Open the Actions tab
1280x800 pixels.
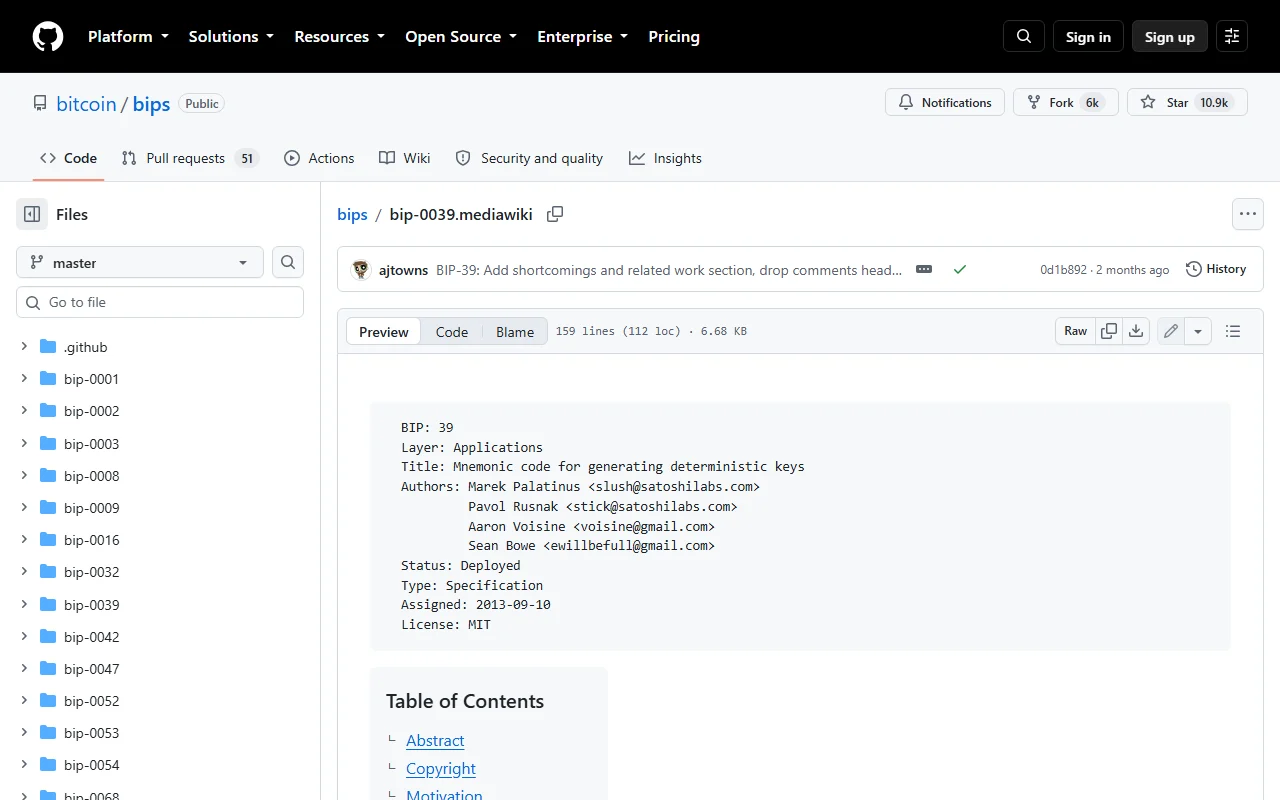(x=319, y=158)
